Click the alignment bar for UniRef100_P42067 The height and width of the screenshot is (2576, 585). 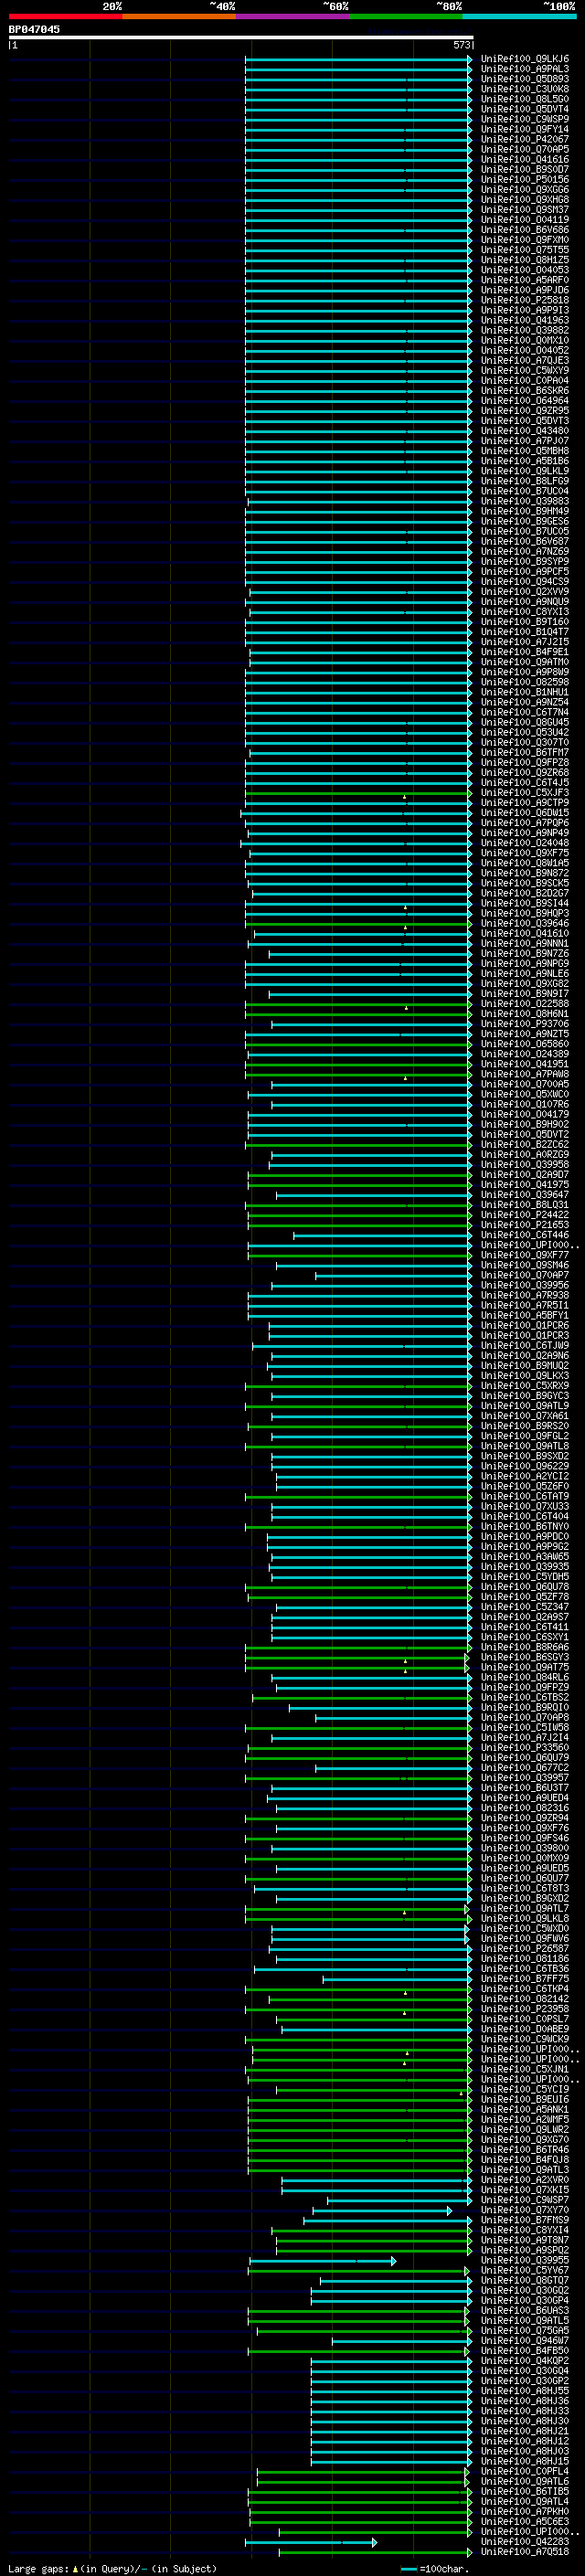click(x=358, y=140)
